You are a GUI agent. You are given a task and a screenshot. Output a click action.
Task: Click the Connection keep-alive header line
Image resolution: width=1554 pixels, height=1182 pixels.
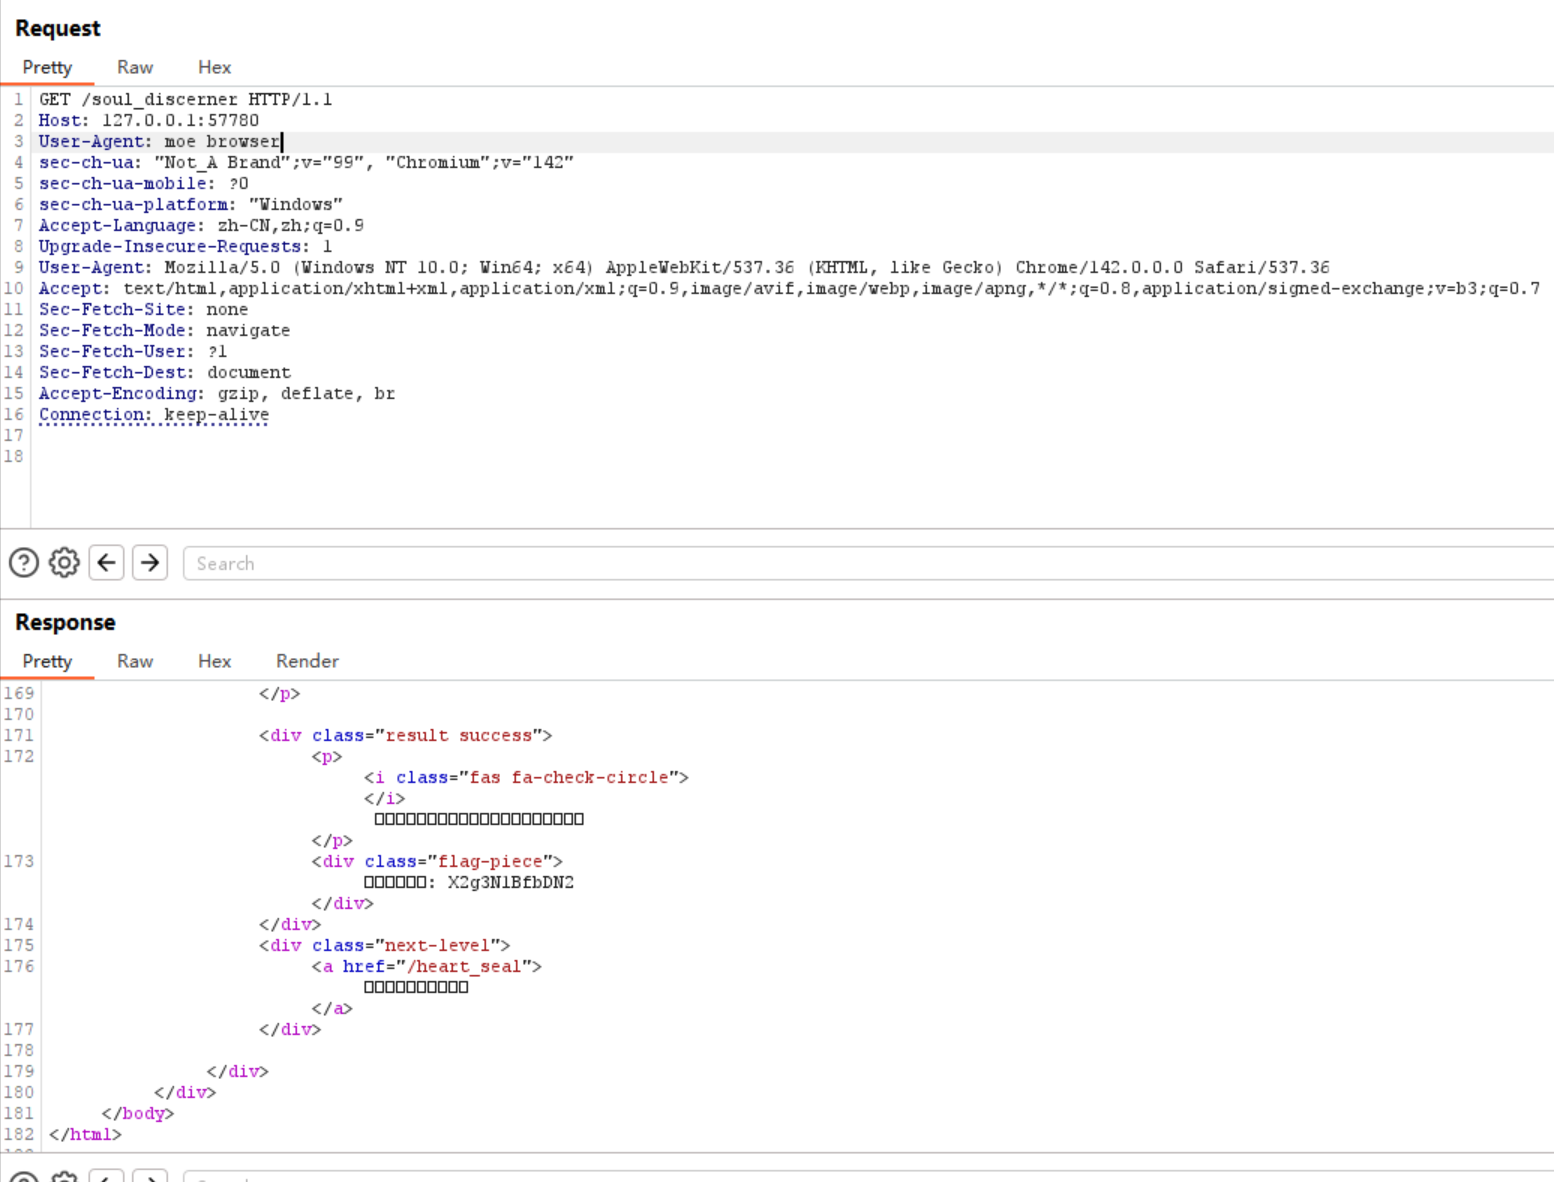click(x=154, y=414)
